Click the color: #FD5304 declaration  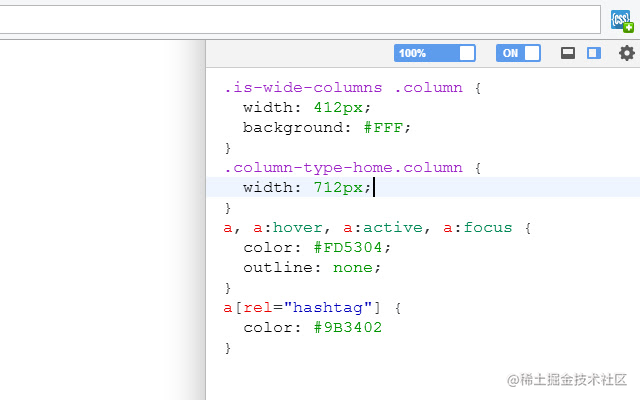pos(317,248)
